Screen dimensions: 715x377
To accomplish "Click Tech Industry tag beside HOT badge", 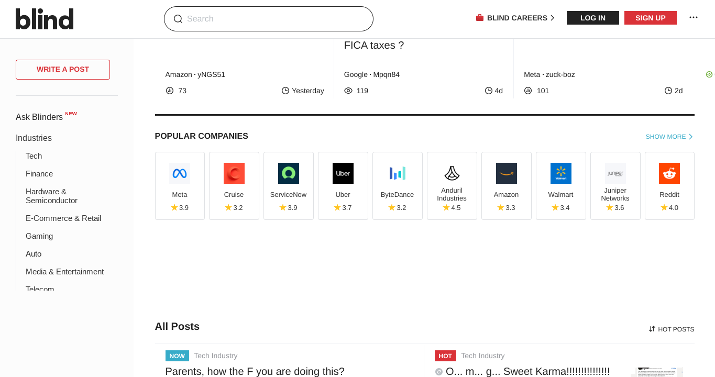I will click(x=482, y=356).
